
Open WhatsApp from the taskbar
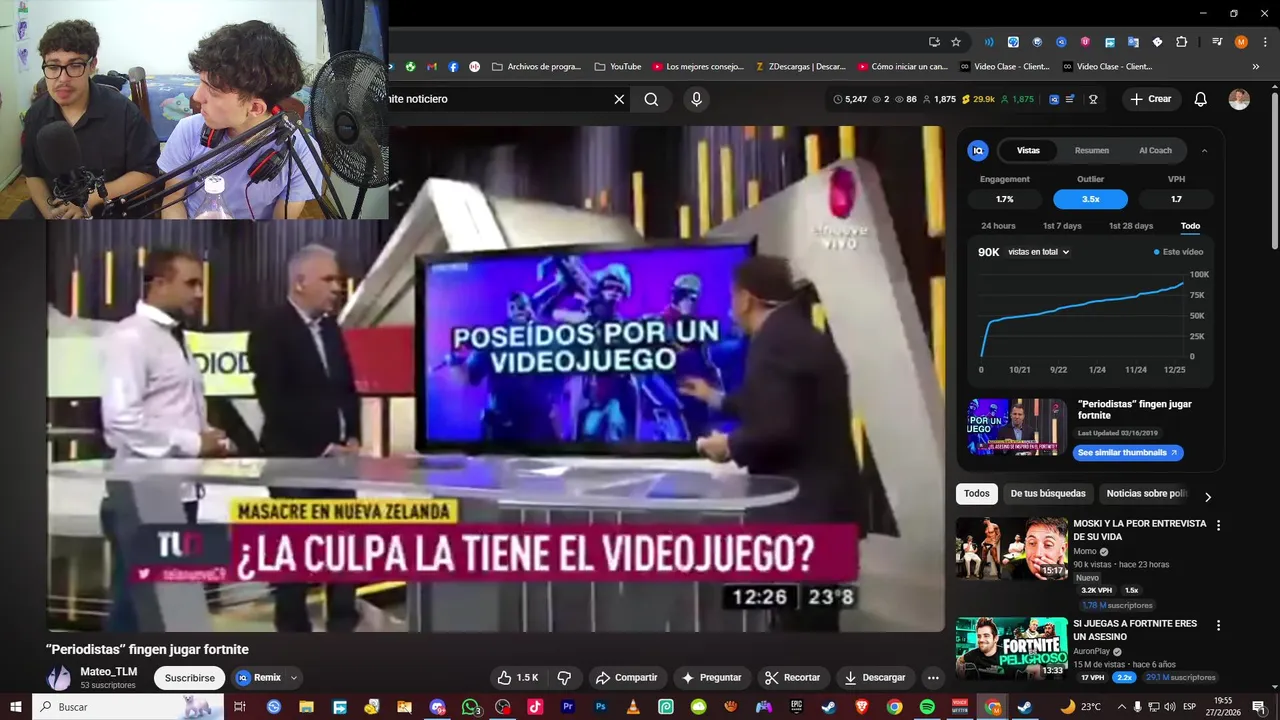[470, 707]
